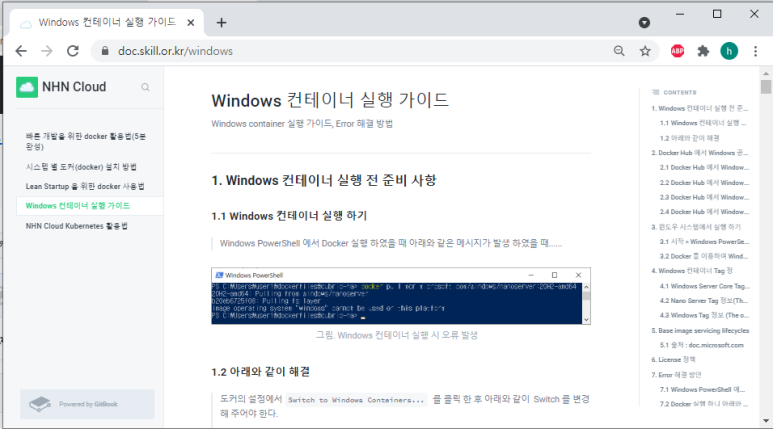Click heading 1.1 Windows 컨테이너 실행 하기
The width and height of the screenshot is (773, 429).
(x=289, y=216)
